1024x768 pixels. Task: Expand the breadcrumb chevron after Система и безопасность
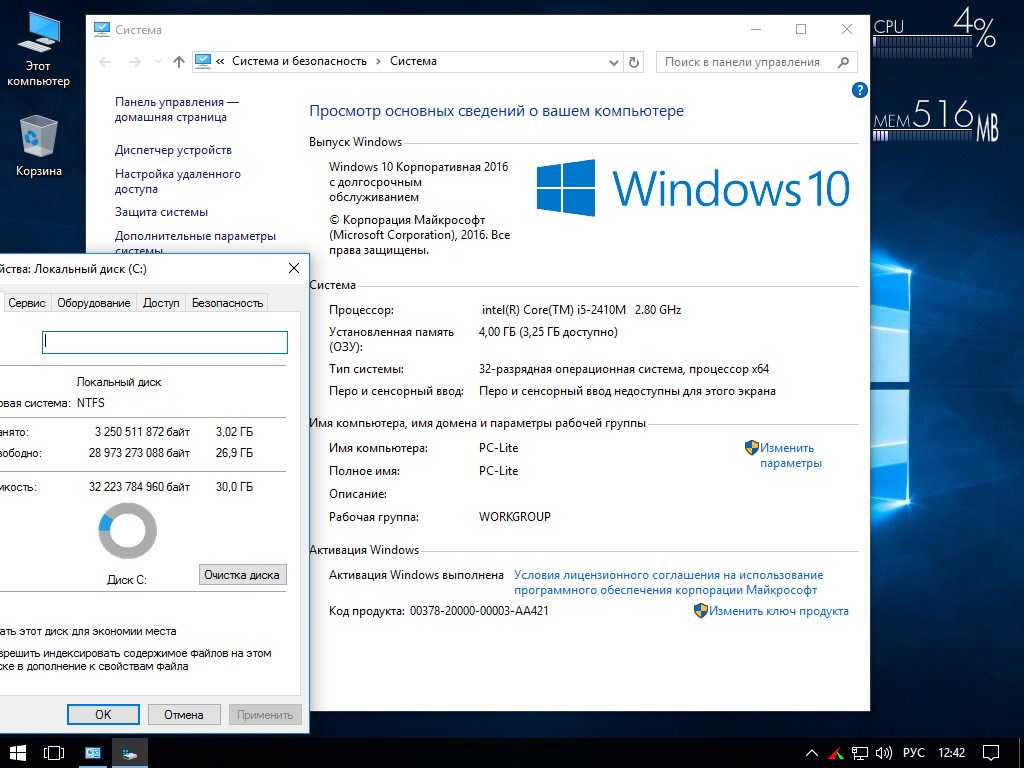pyautogui.click(x=379, y=62)
